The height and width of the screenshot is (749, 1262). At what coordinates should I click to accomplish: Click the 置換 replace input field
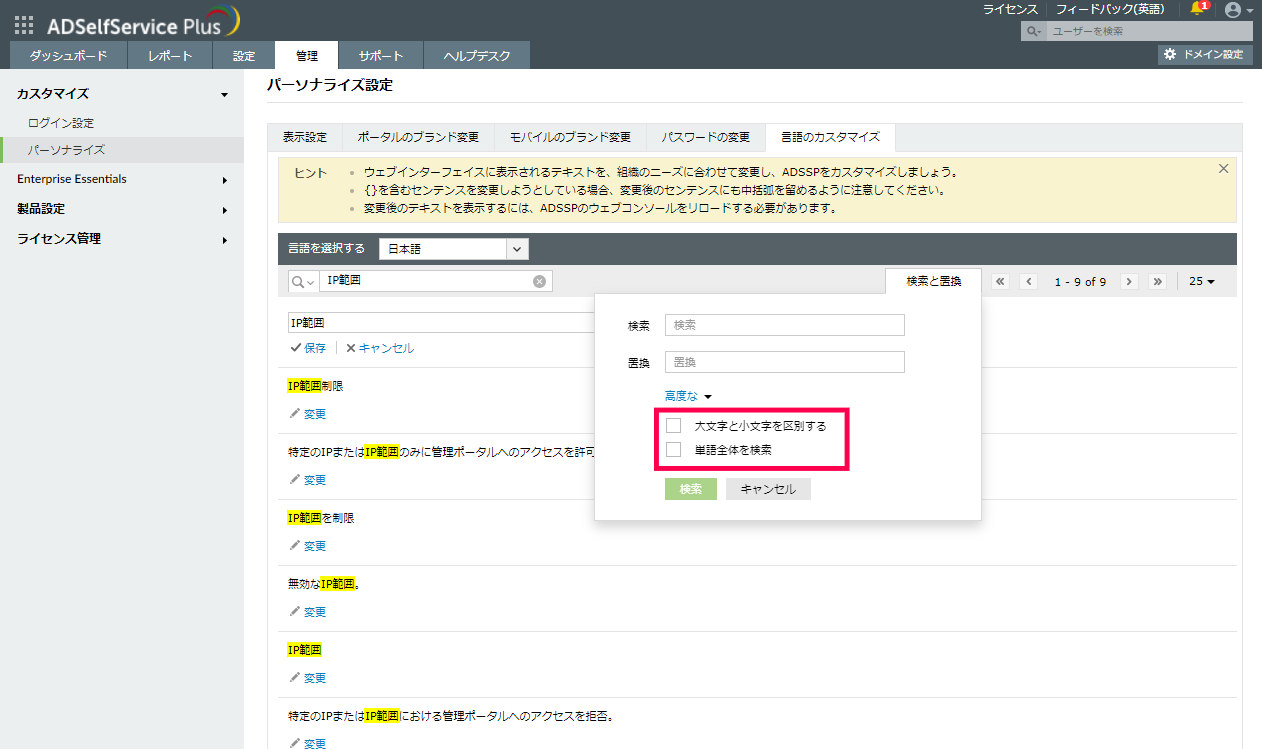pyautogui.click(x=784, y=362)
